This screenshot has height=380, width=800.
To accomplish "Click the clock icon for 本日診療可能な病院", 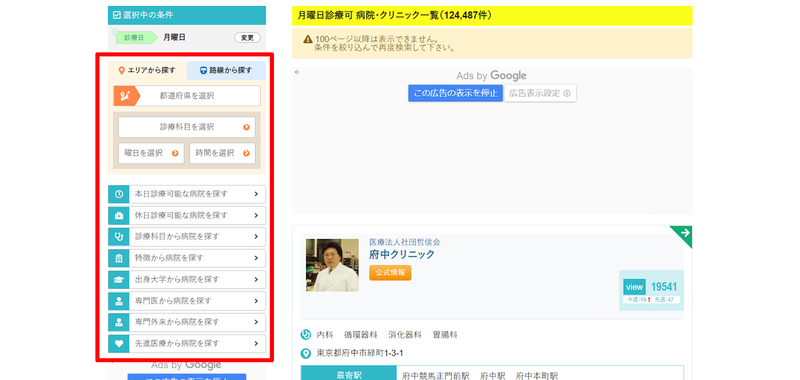I will coord(119,194).
